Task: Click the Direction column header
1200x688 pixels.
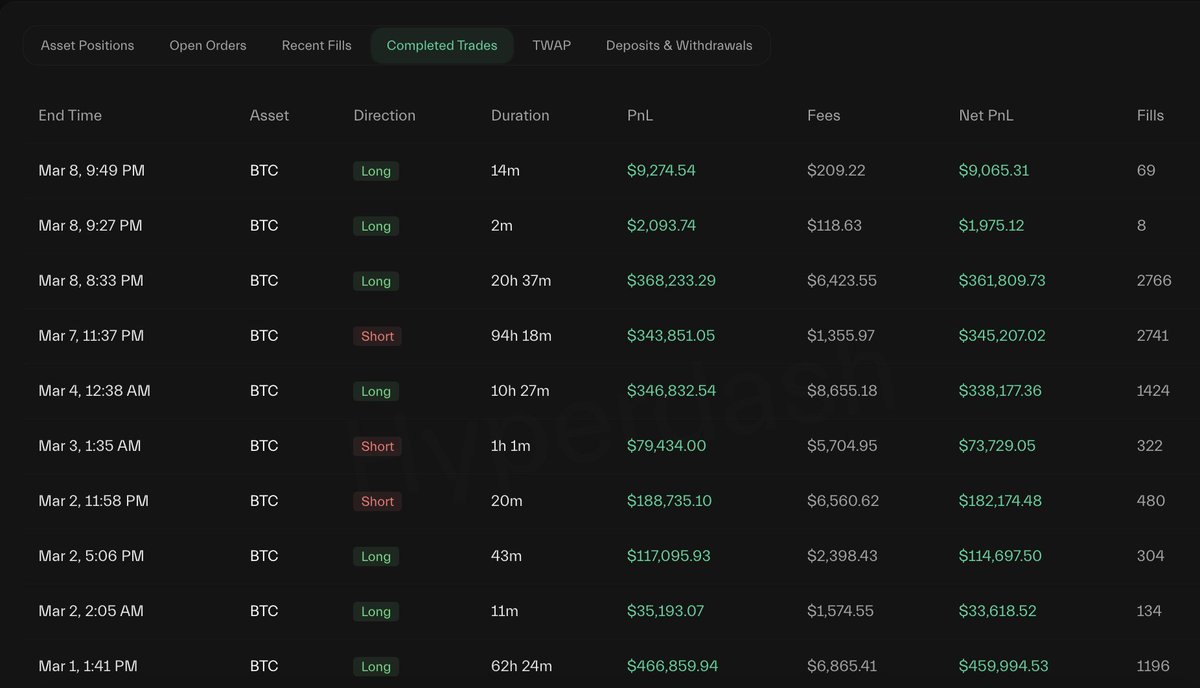Action: click(x=384, y=115)
